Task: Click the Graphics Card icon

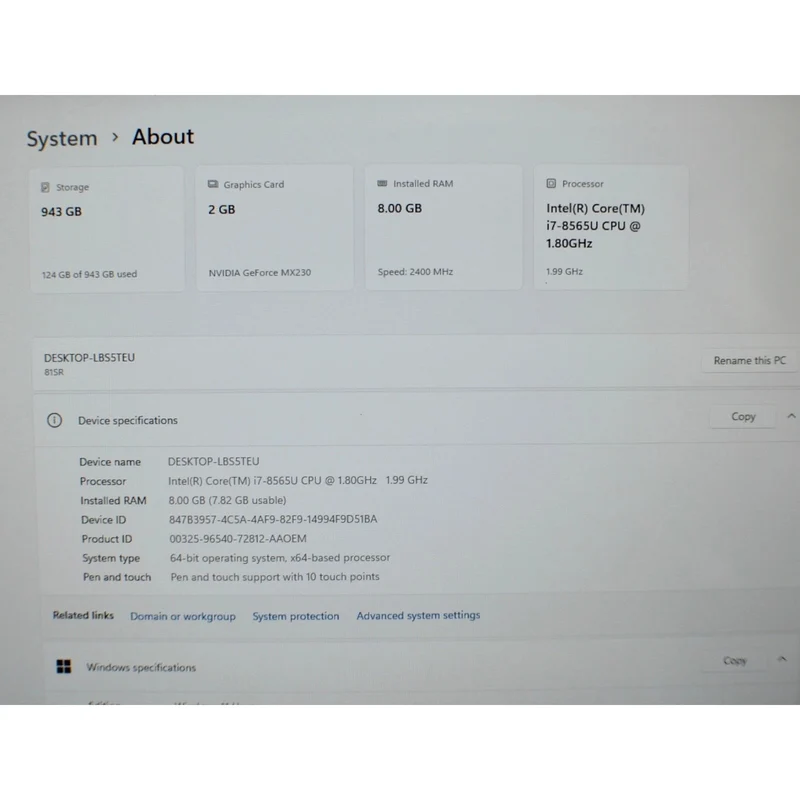Action: (213, 184)
